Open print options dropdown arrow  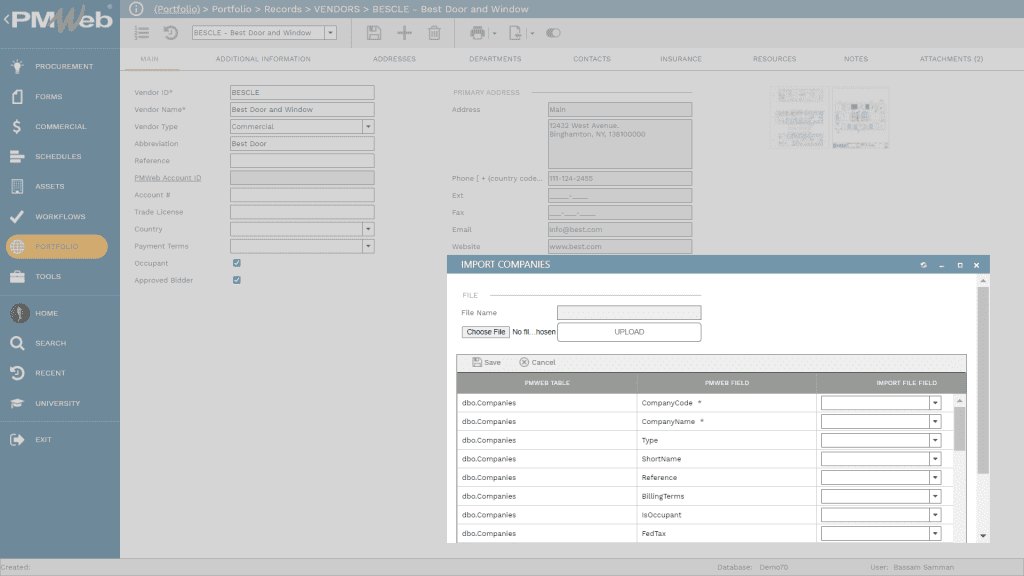click(494, 33)
